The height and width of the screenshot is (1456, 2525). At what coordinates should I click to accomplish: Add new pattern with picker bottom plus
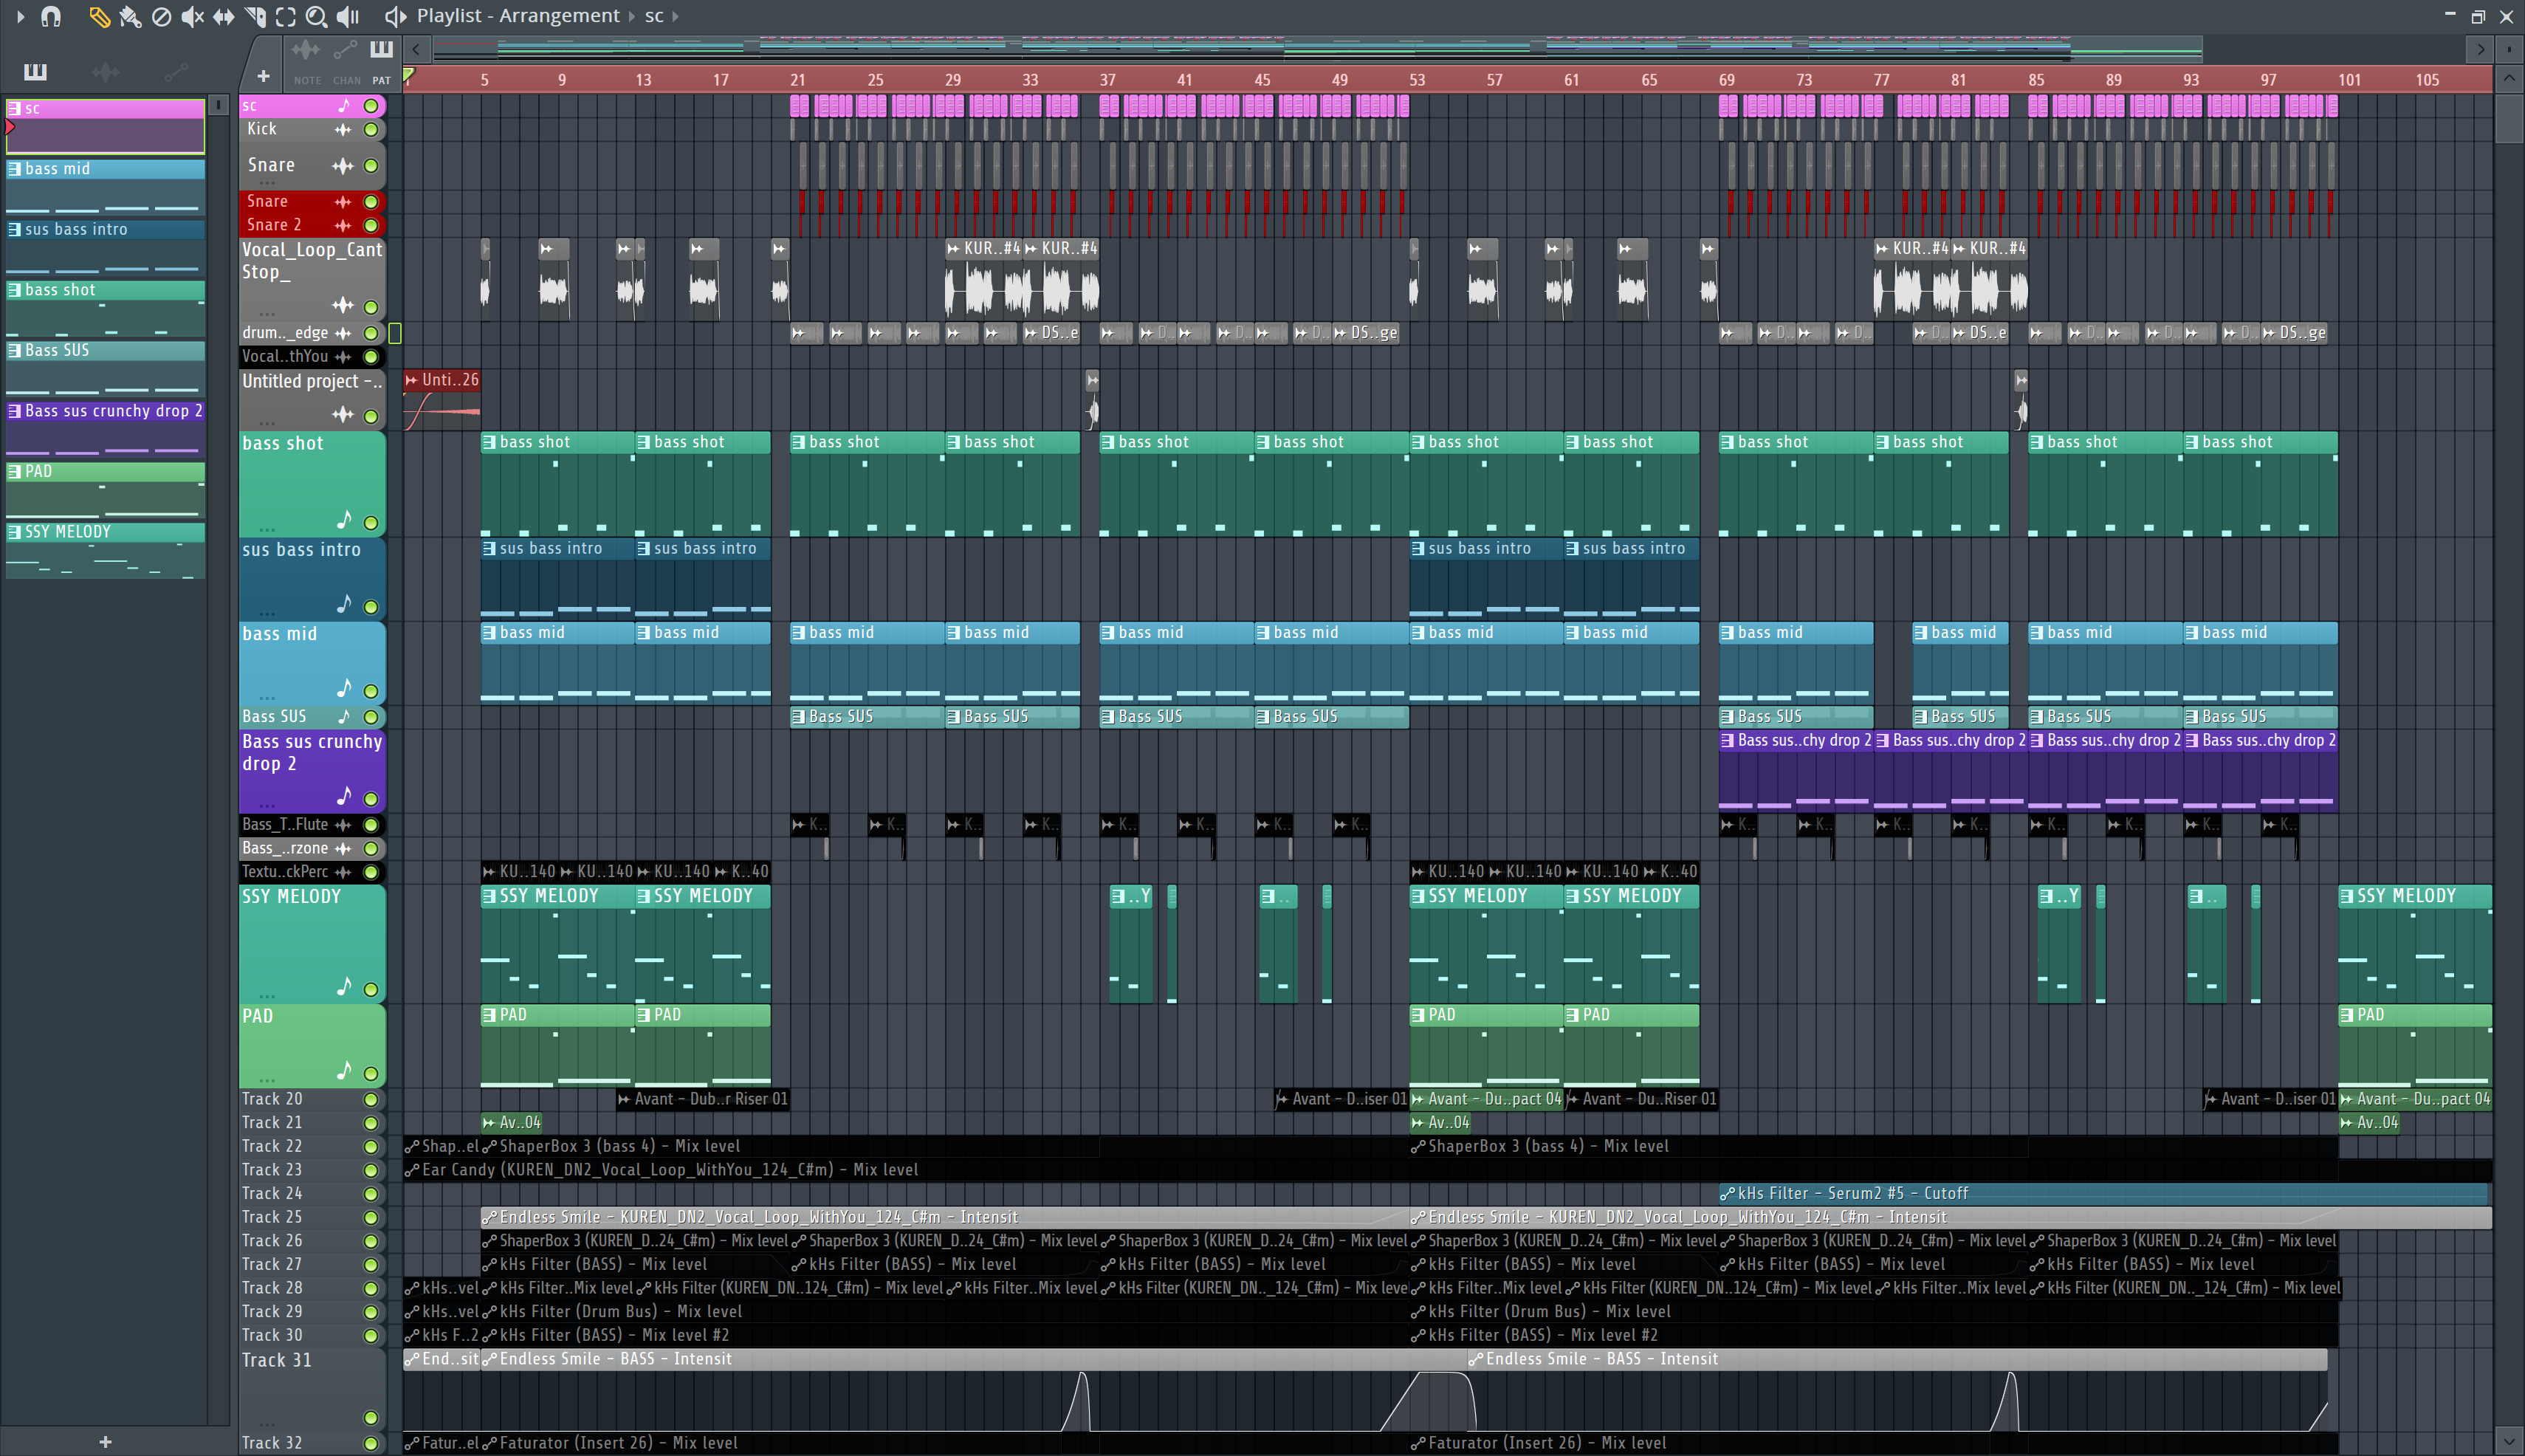coord(106,1441)
